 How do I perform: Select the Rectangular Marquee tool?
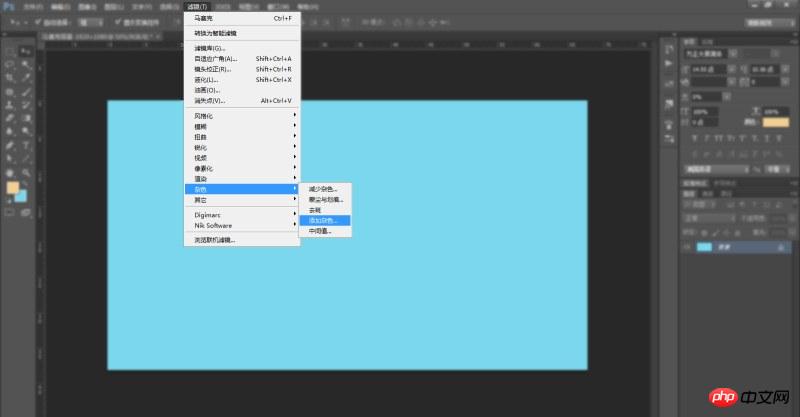pos(10,52)
